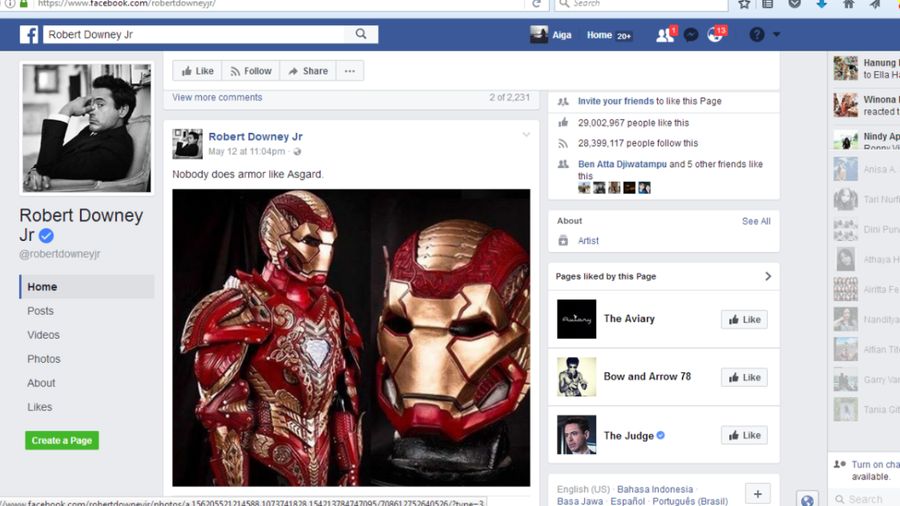
Task: Click Ben Atta Djiwatampu link
Action: (x=622, y=164)
